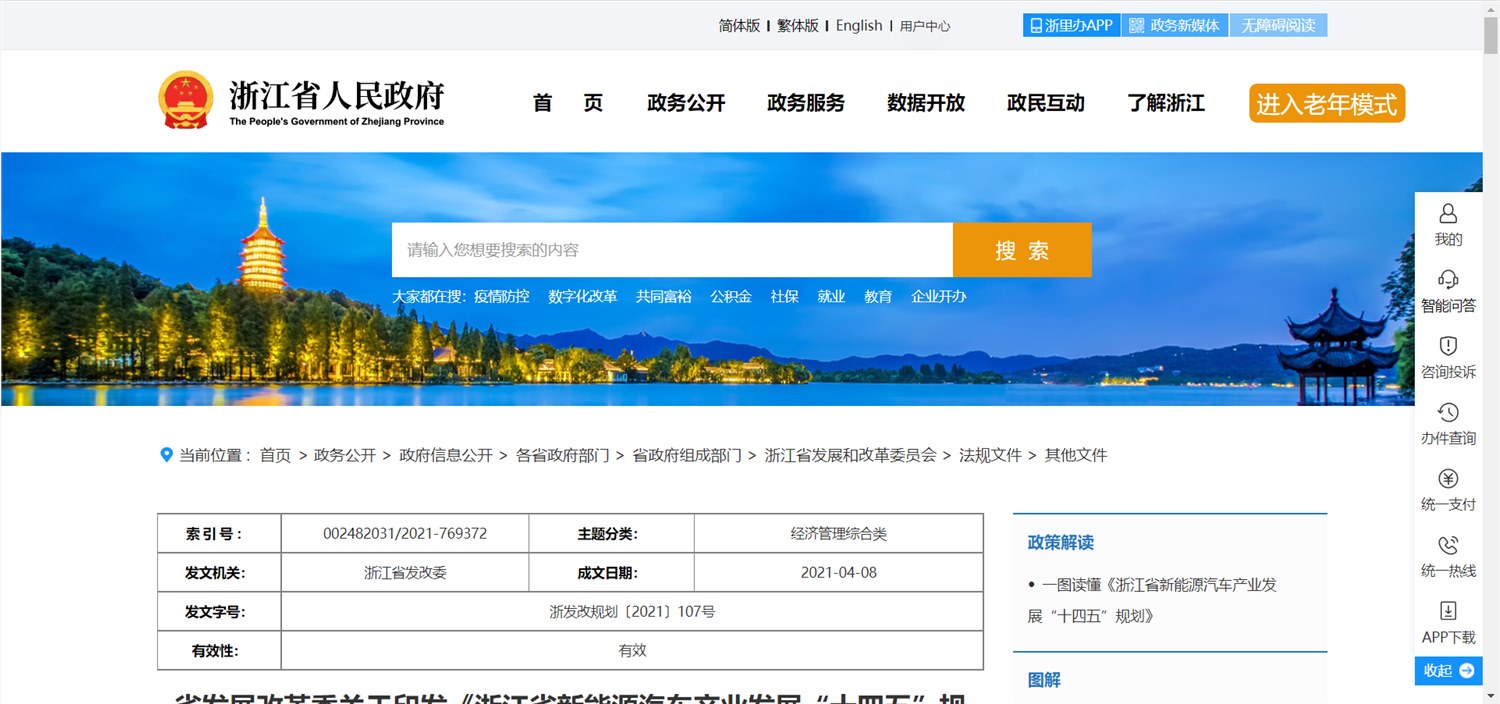Click the 政务新媒体 QR code icon
This screenshot has width=1500, height=704.
point(1135,24)
